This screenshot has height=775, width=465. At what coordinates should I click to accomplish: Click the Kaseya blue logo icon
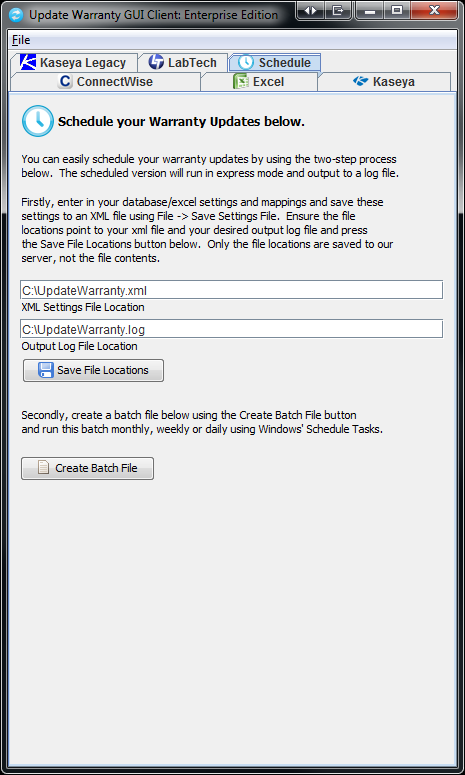pos(361,82)
